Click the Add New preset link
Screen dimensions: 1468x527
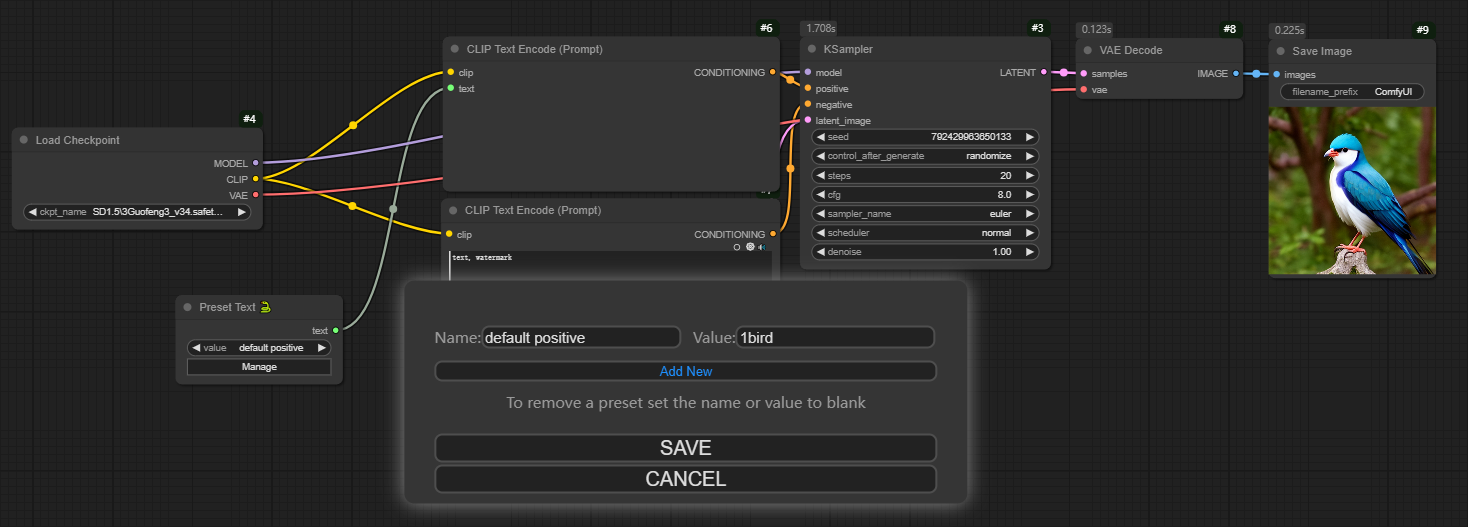(686, 371)
